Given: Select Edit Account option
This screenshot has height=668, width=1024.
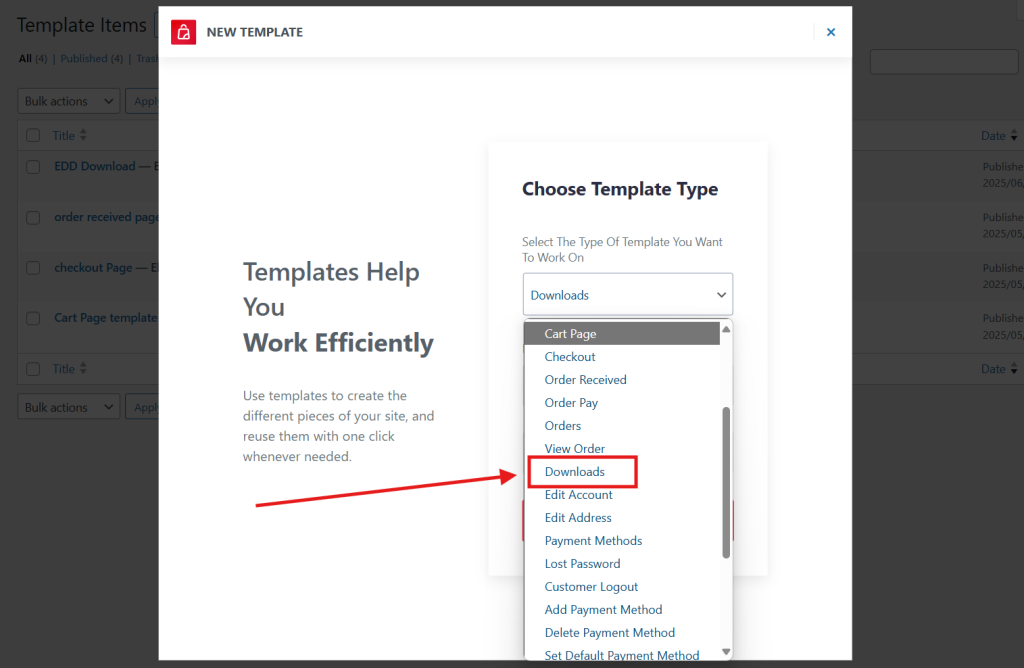Looking at the screenshot, I should [622, 494].
